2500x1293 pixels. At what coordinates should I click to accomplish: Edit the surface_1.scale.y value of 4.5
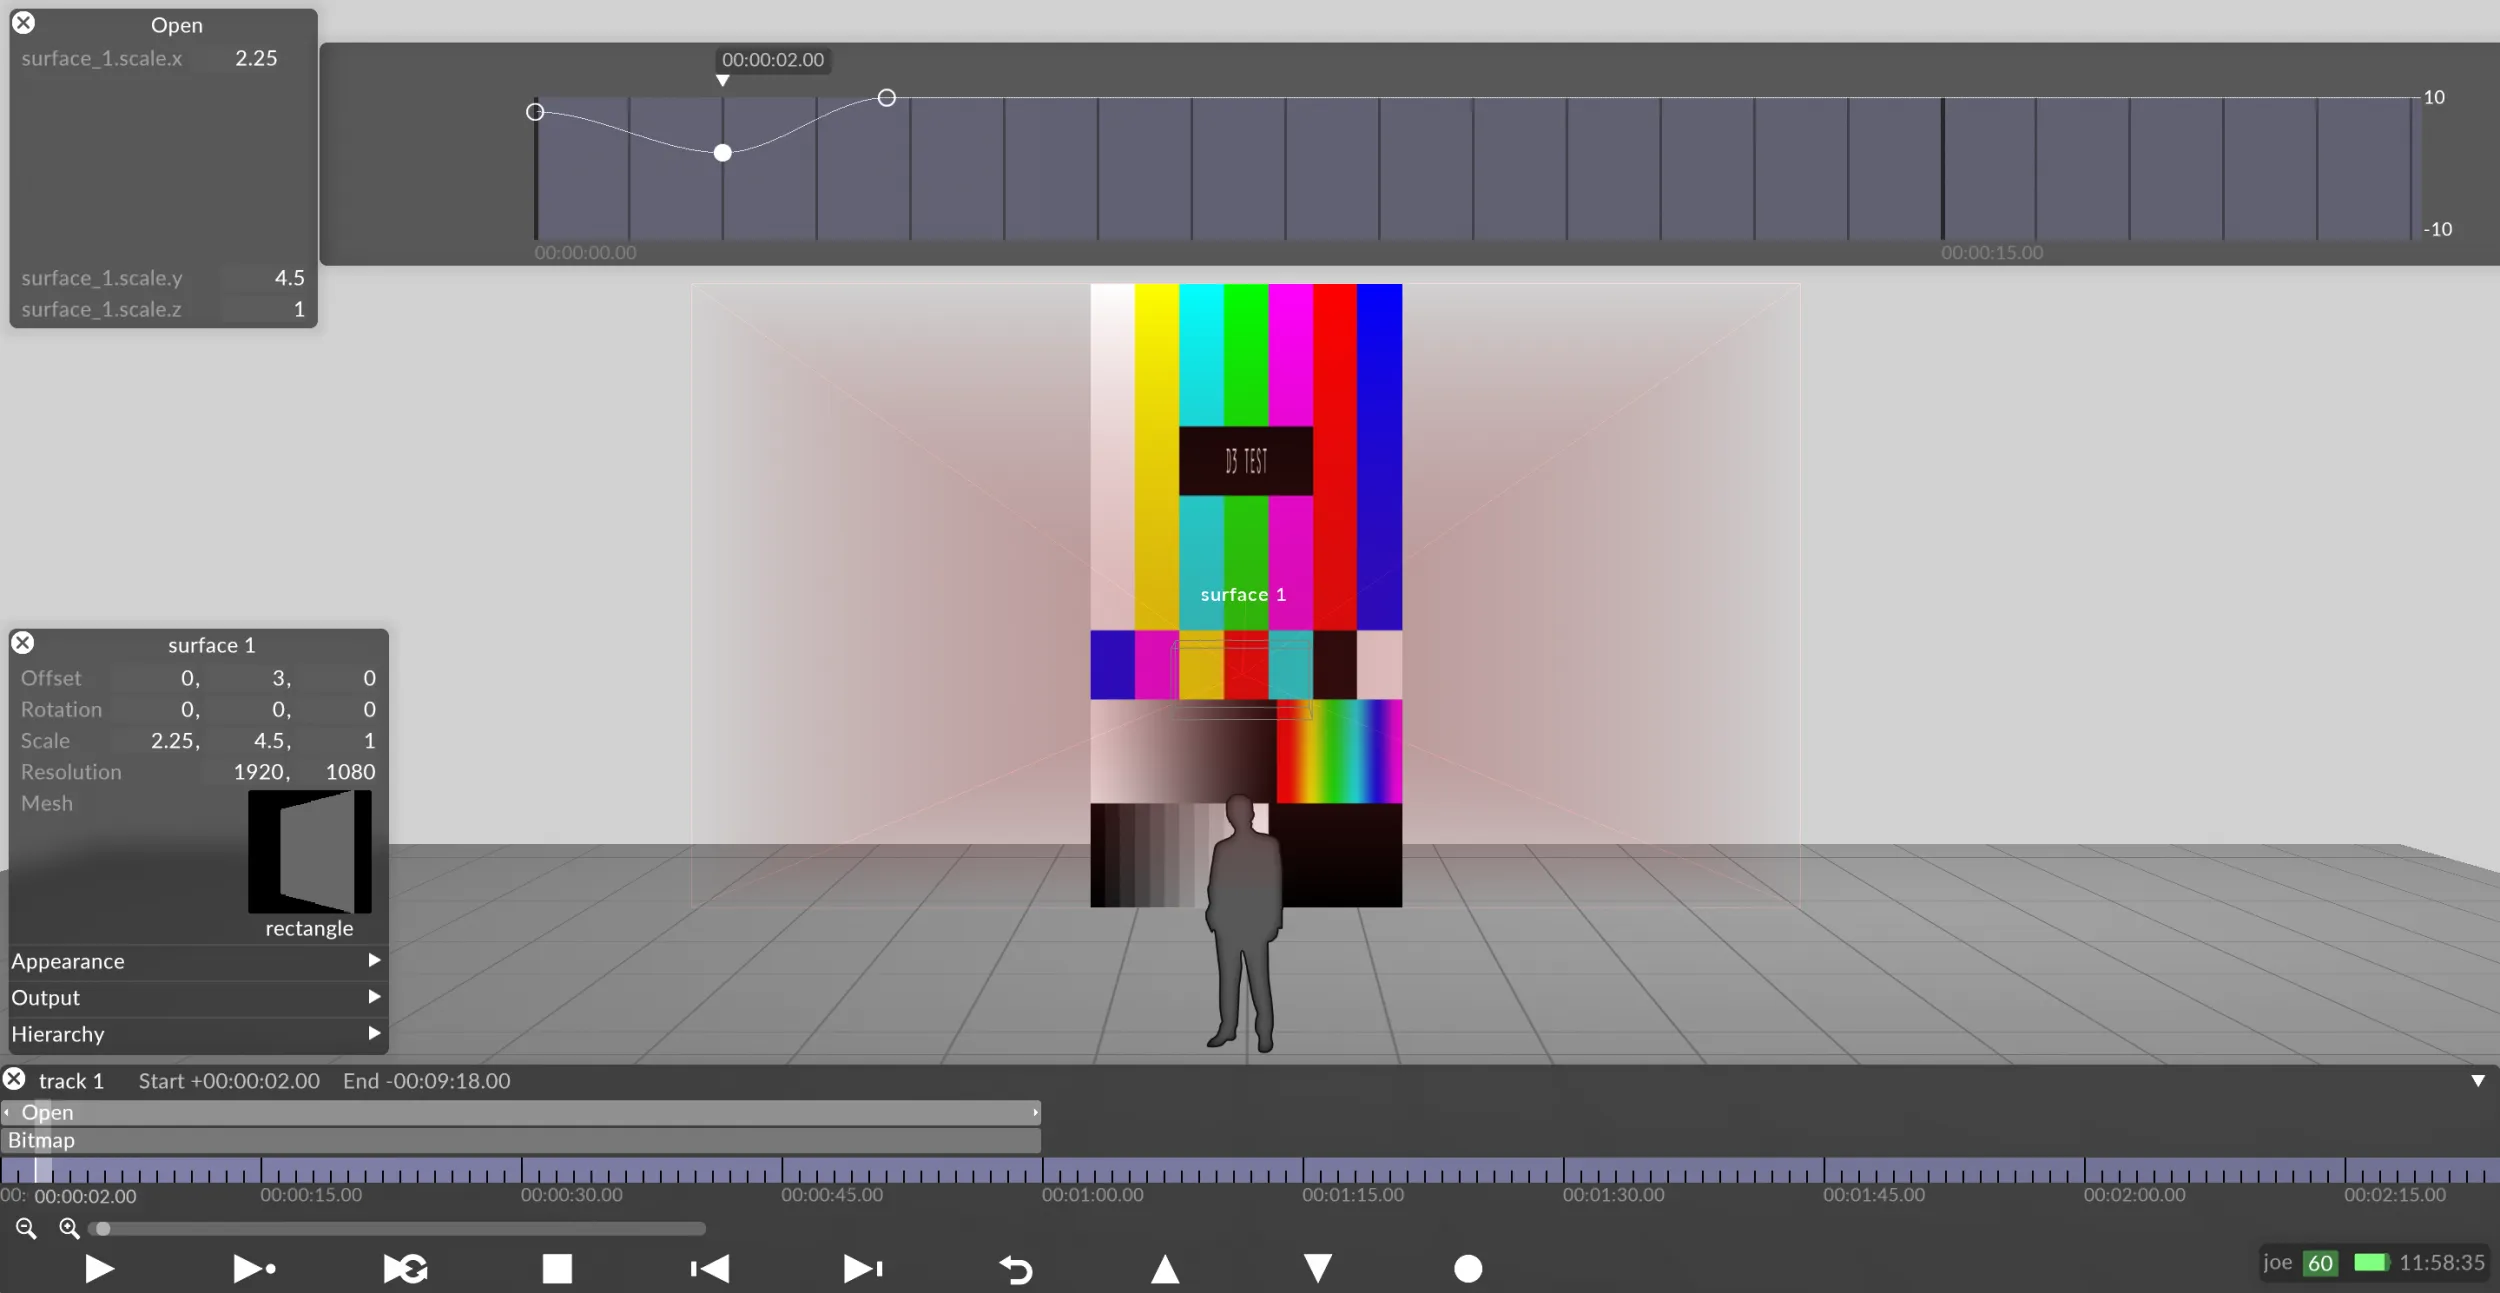click(289, 277)
